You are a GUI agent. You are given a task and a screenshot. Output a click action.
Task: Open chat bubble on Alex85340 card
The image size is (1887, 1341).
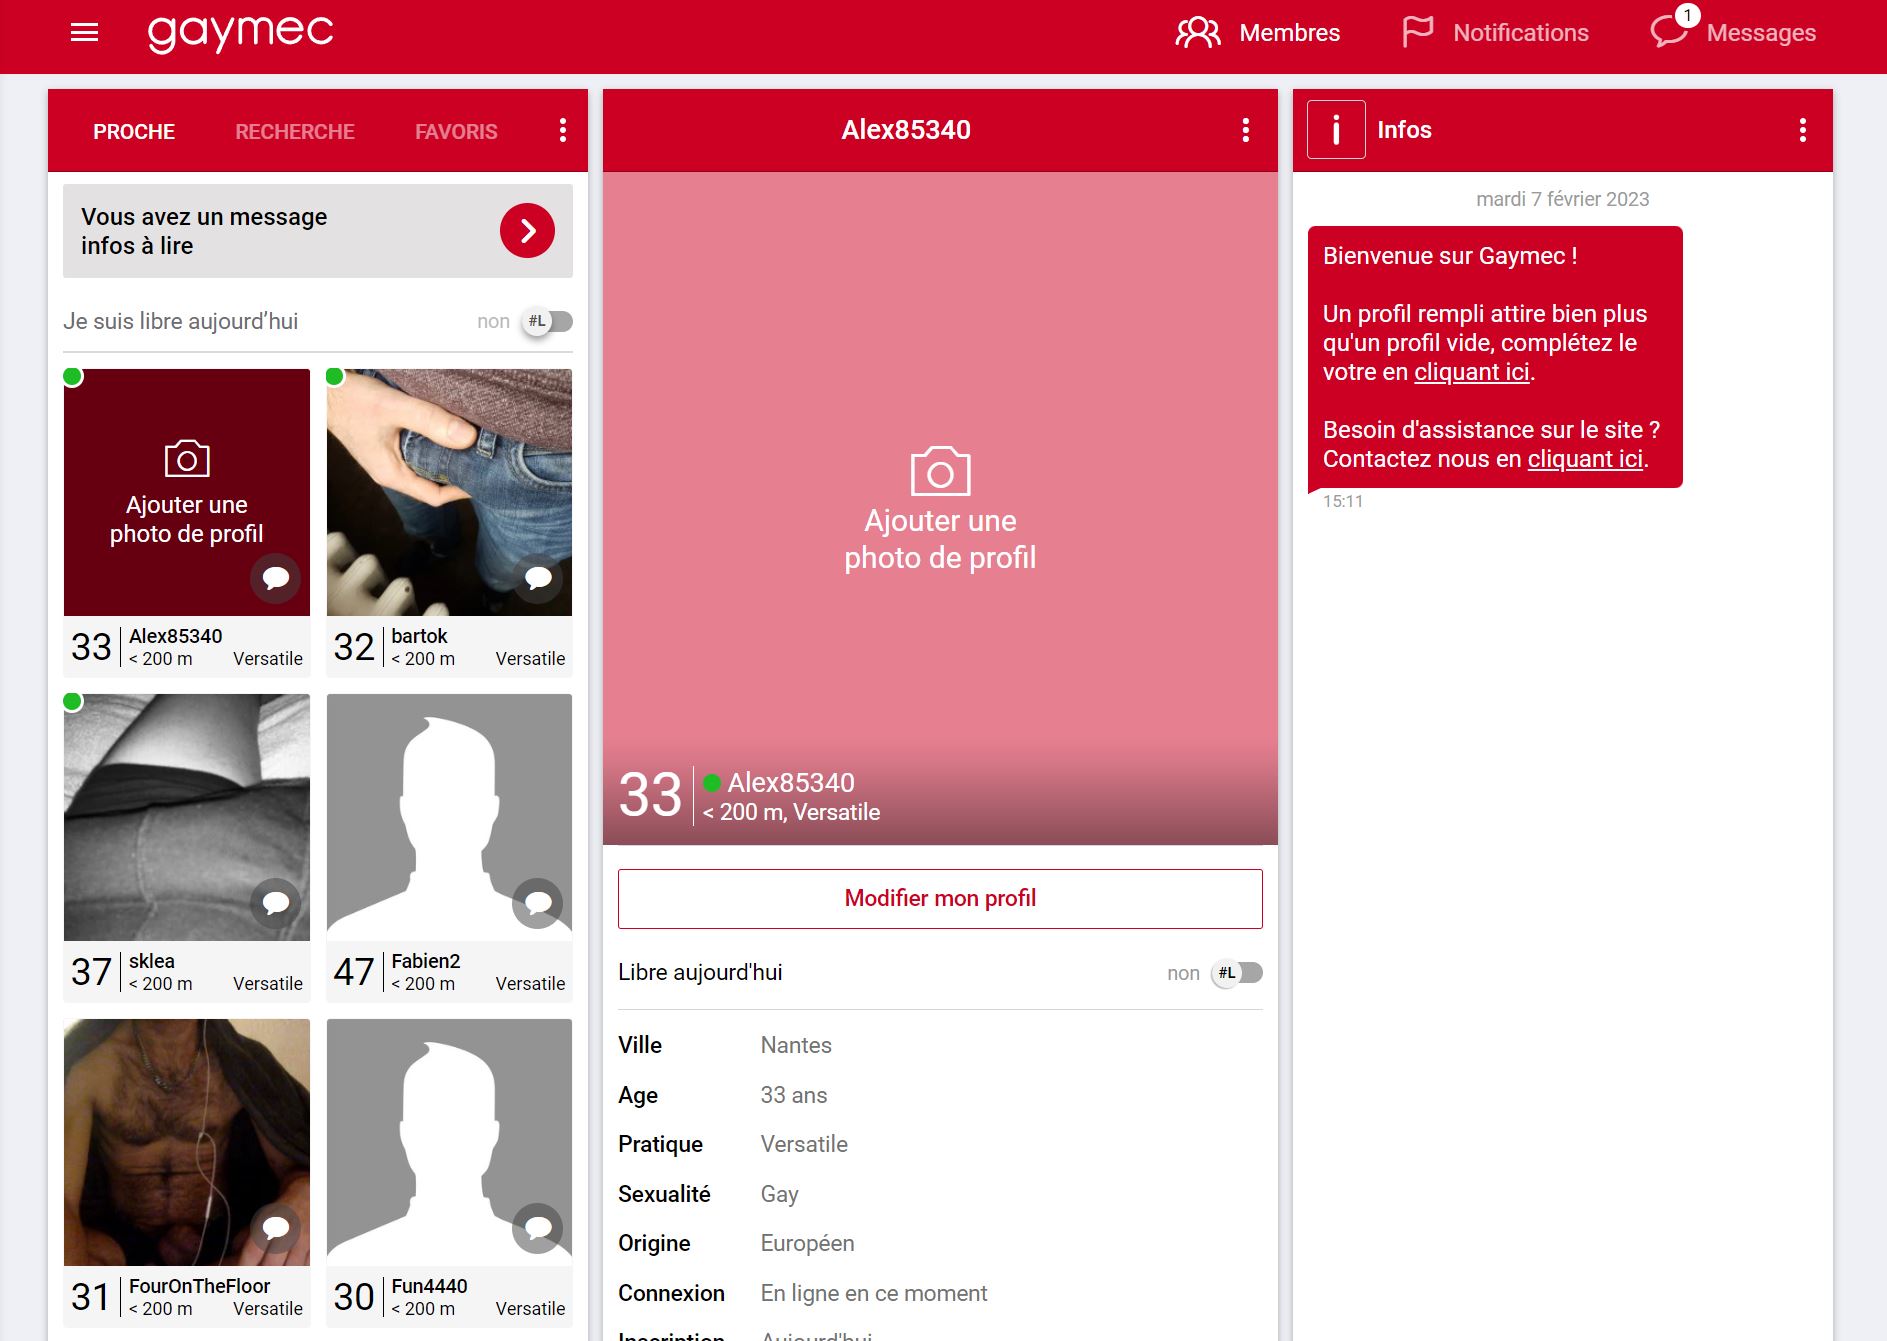276,578
